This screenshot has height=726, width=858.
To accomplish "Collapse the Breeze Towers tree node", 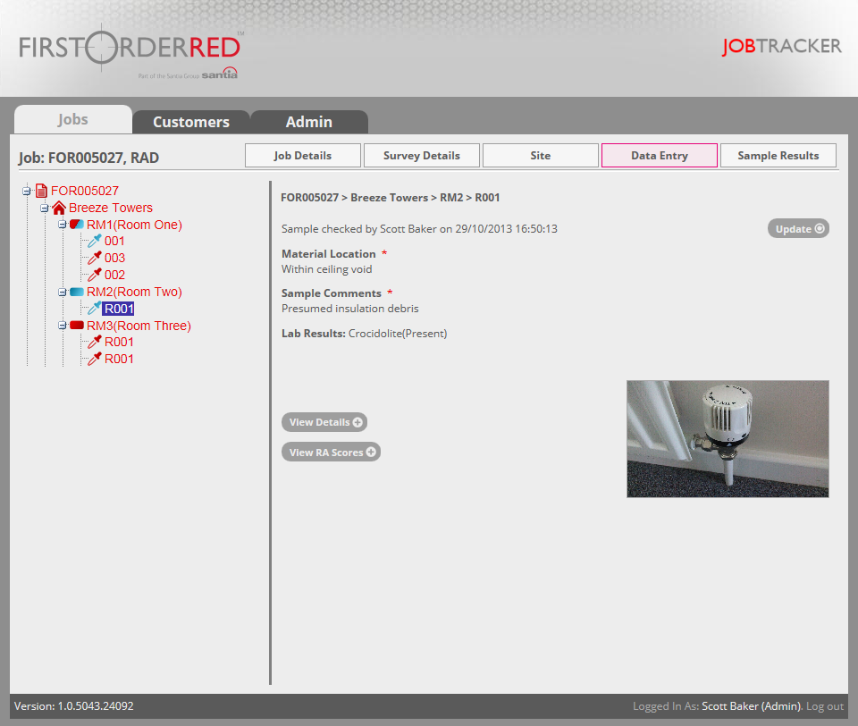I will 45,208.
